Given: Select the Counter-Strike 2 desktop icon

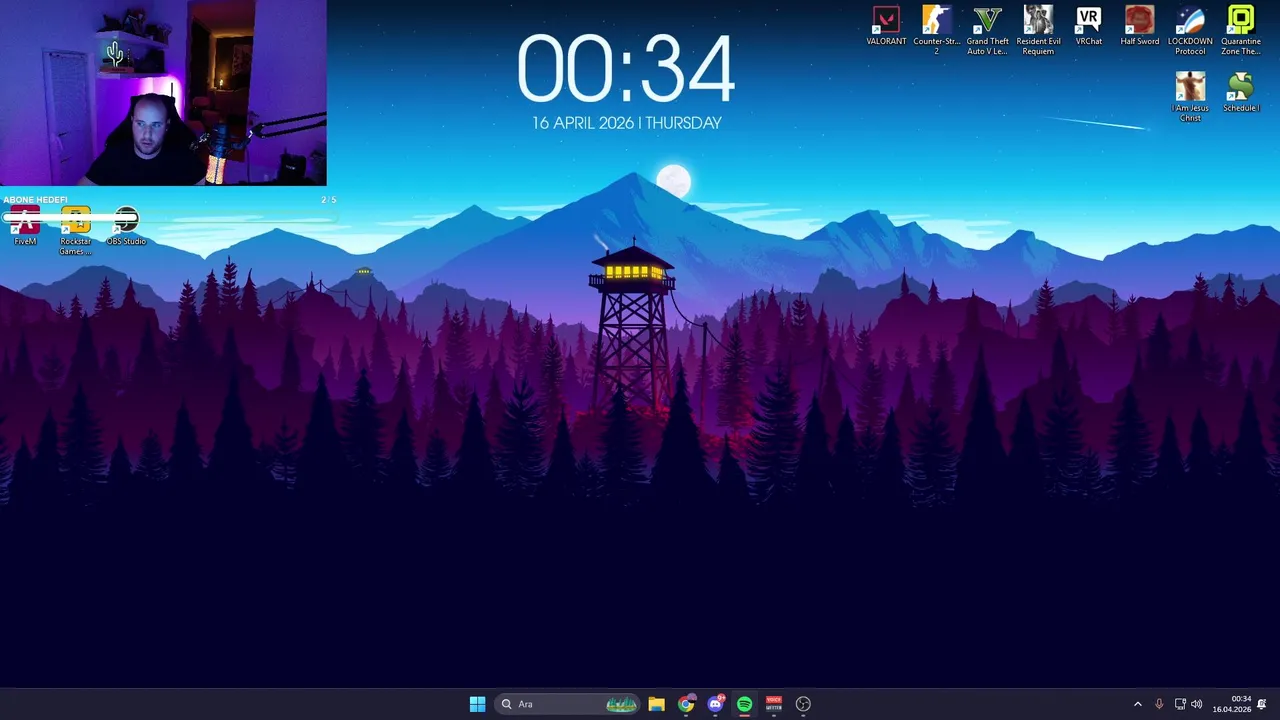Looking at the screenshot, I should click(x=936, y=31).
